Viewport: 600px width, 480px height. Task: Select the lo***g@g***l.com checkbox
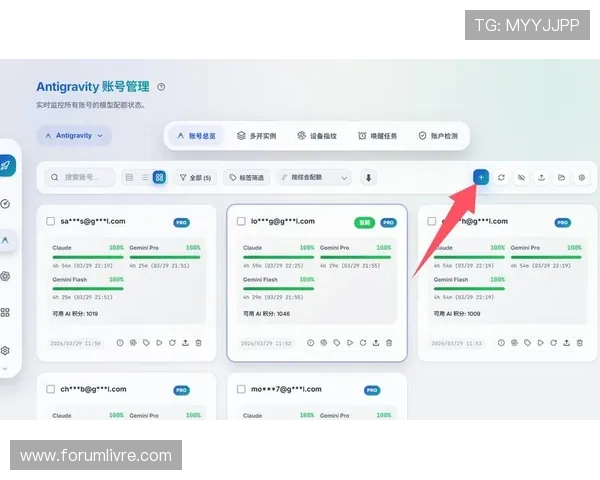click(241, 221)
